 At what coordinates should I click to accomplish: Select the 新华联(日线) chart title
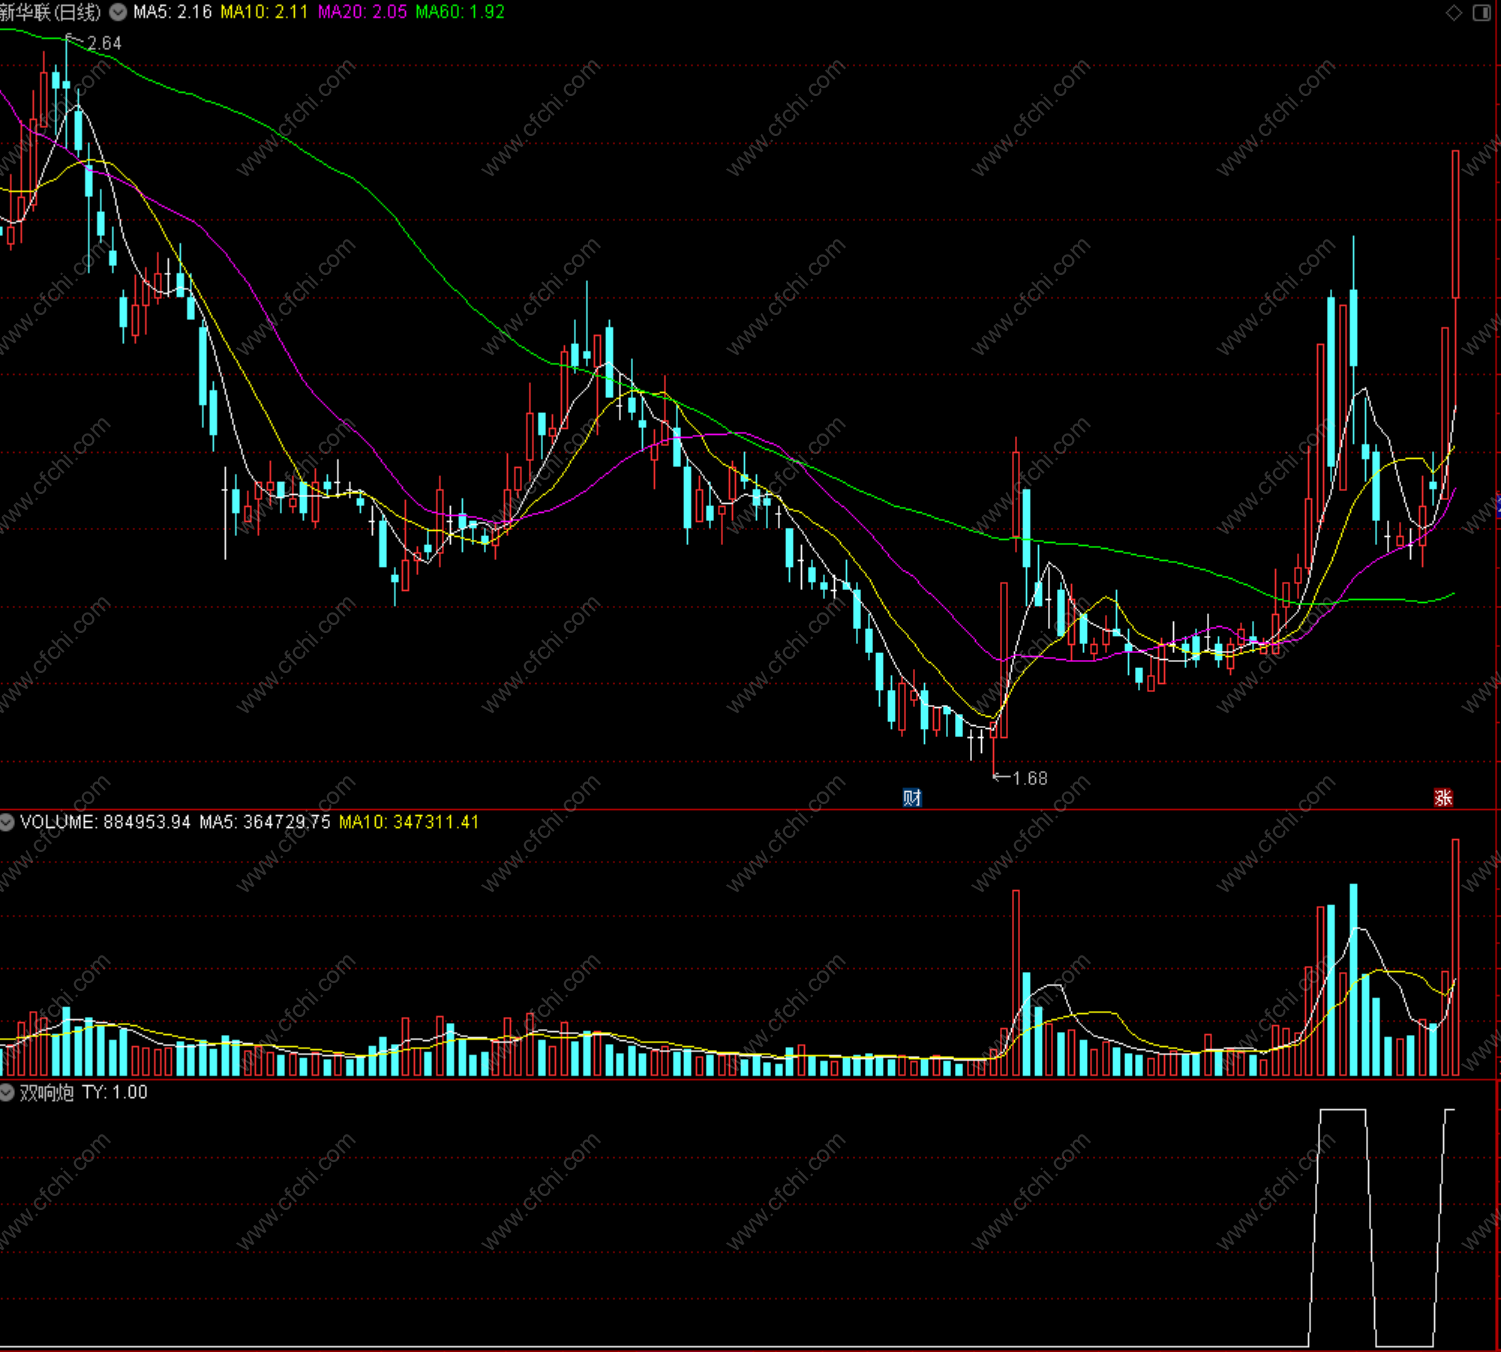coord(51,12)
